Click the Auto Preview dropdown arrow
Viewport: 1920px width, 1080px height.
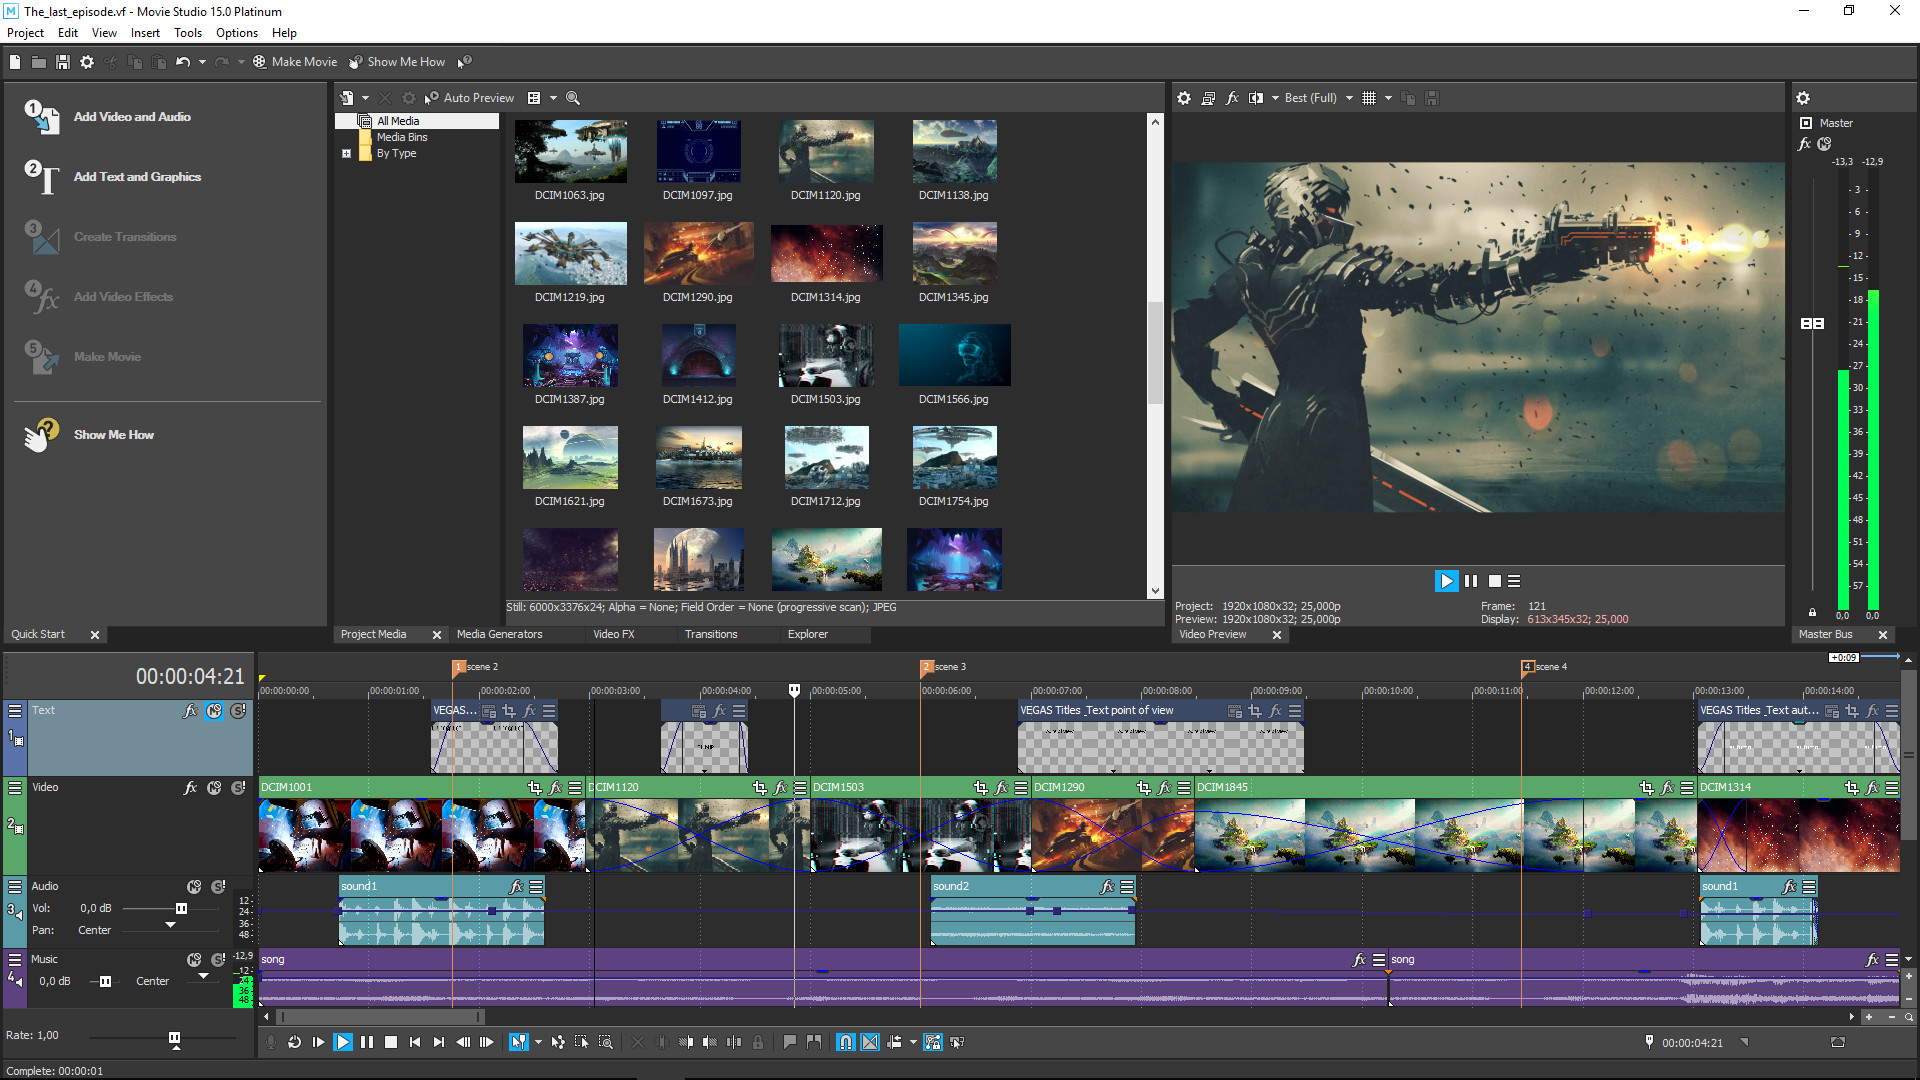coord(554,98)
